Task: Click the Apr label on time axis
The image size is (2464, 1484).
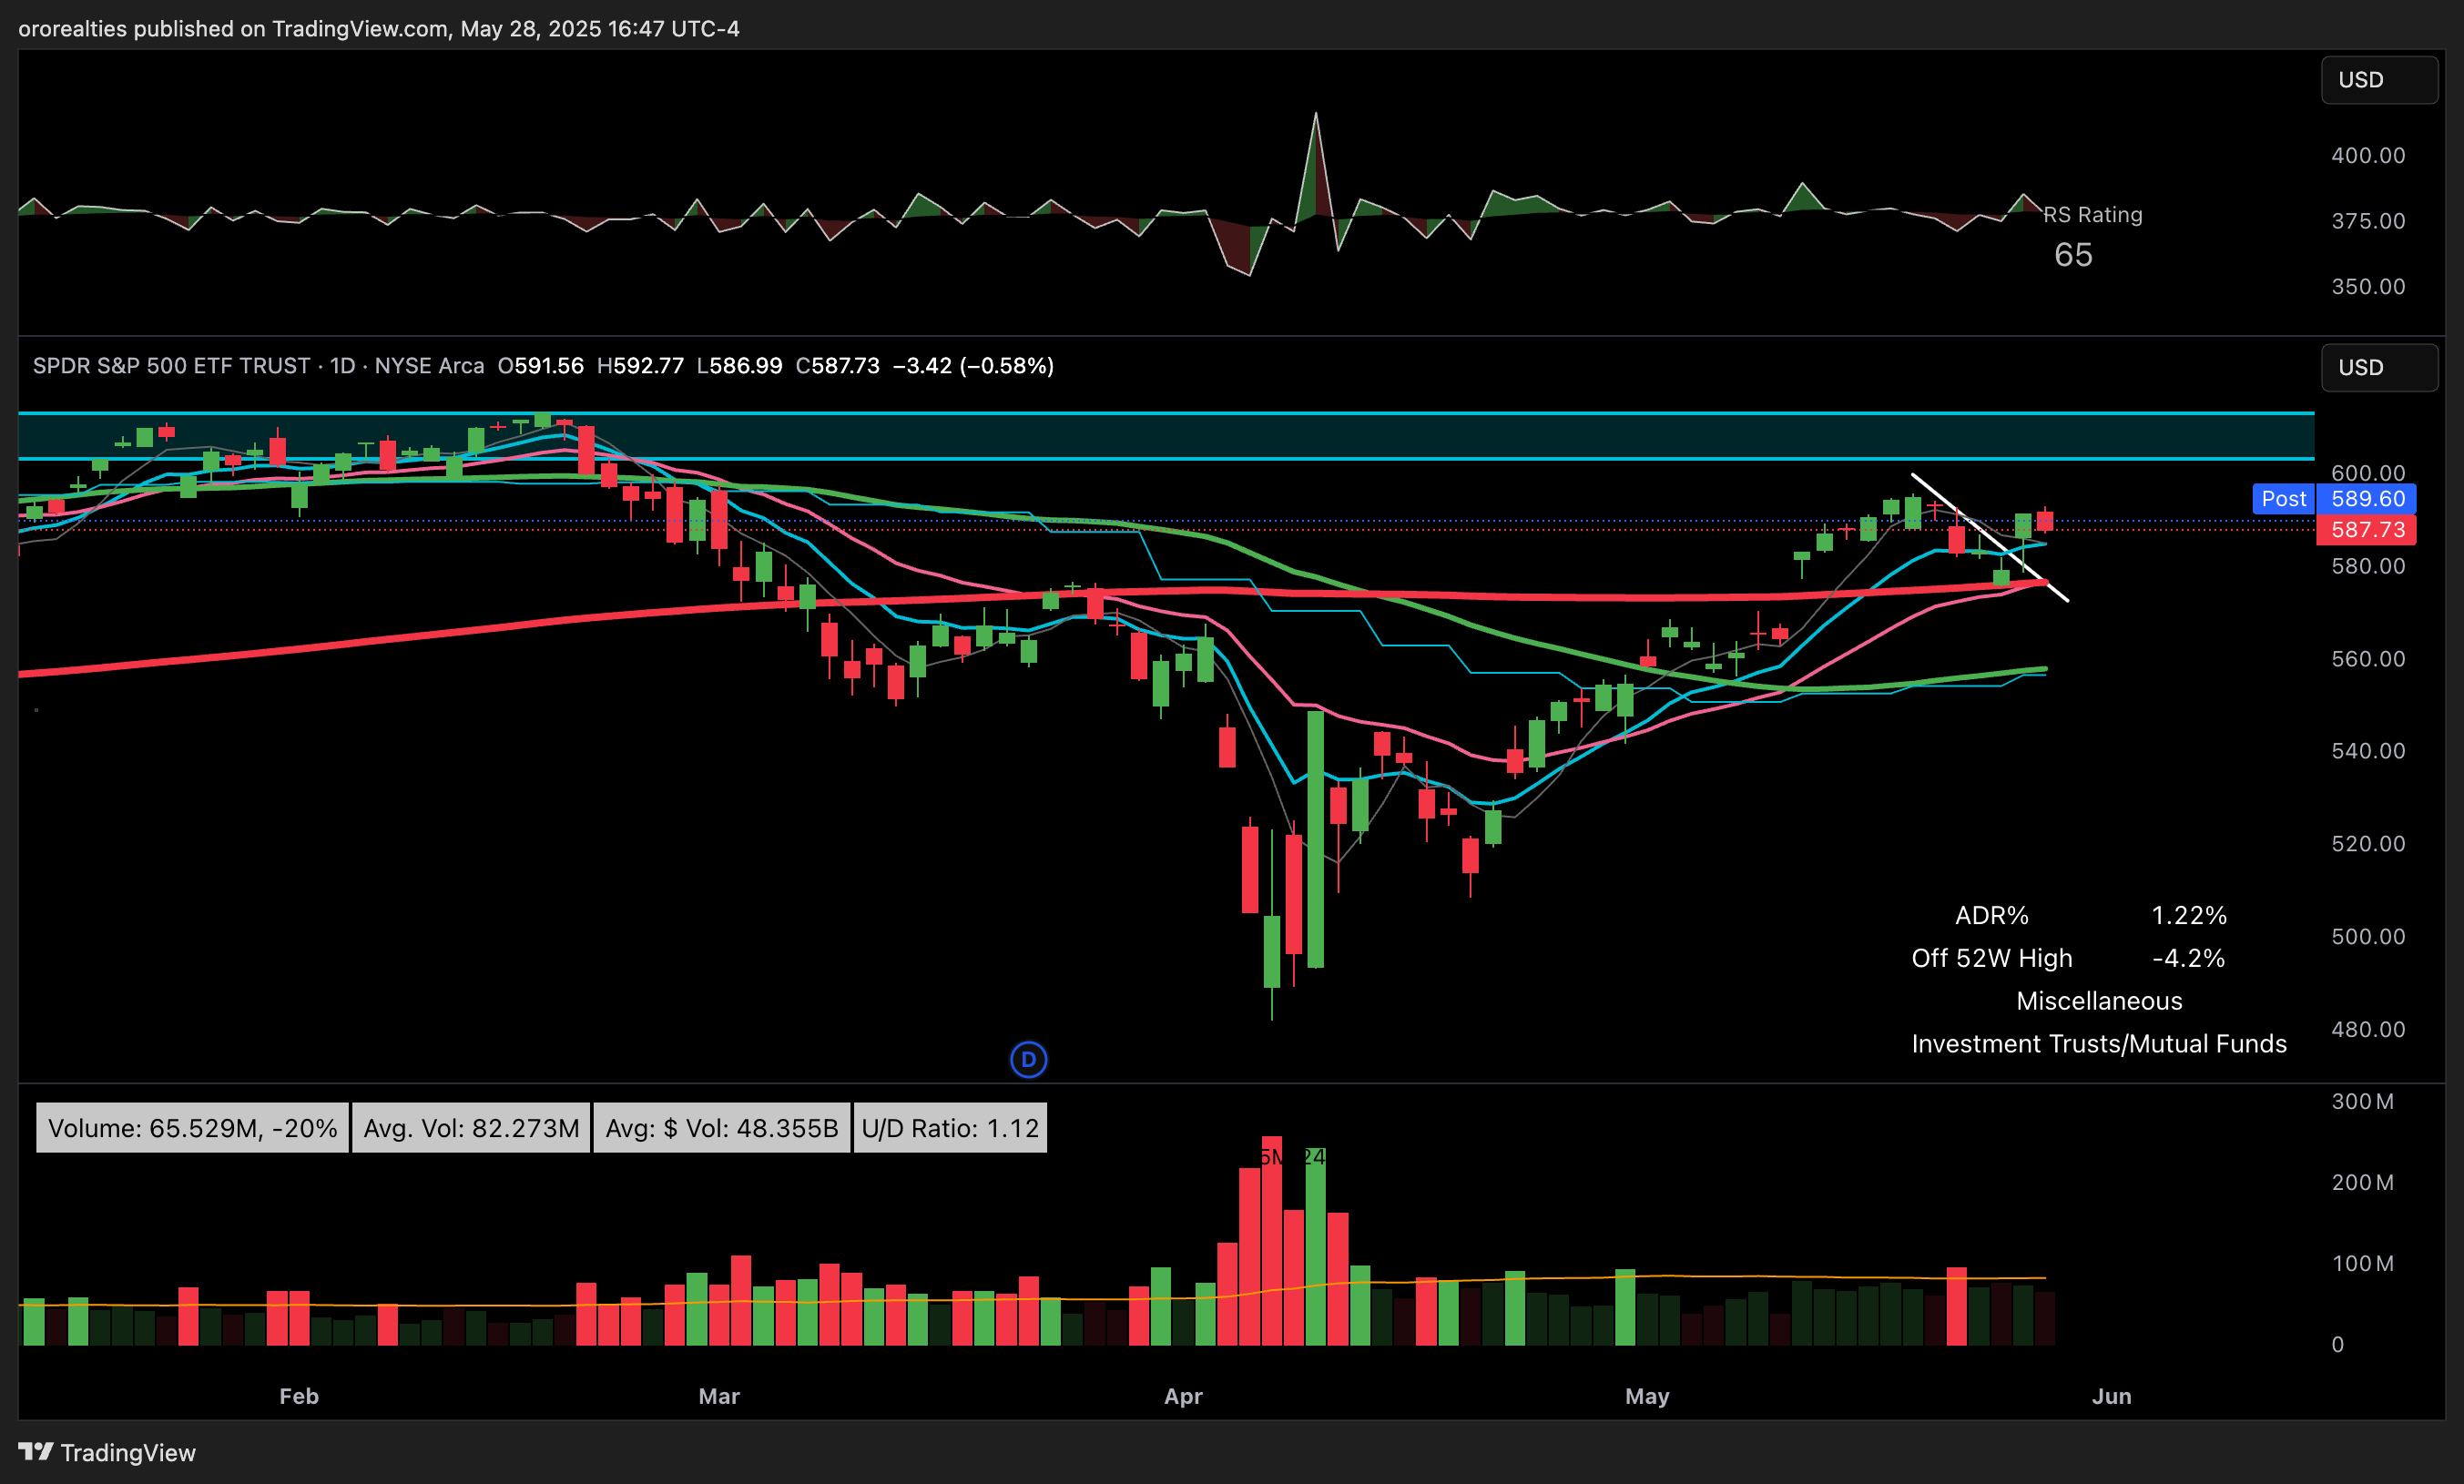Action: point(1183,1396)
